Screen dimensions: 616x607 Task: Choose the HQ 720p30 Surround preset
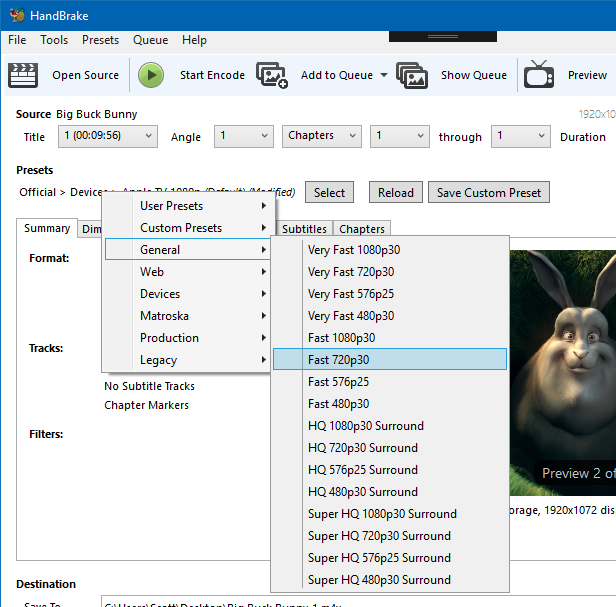[x=390, y=448]
